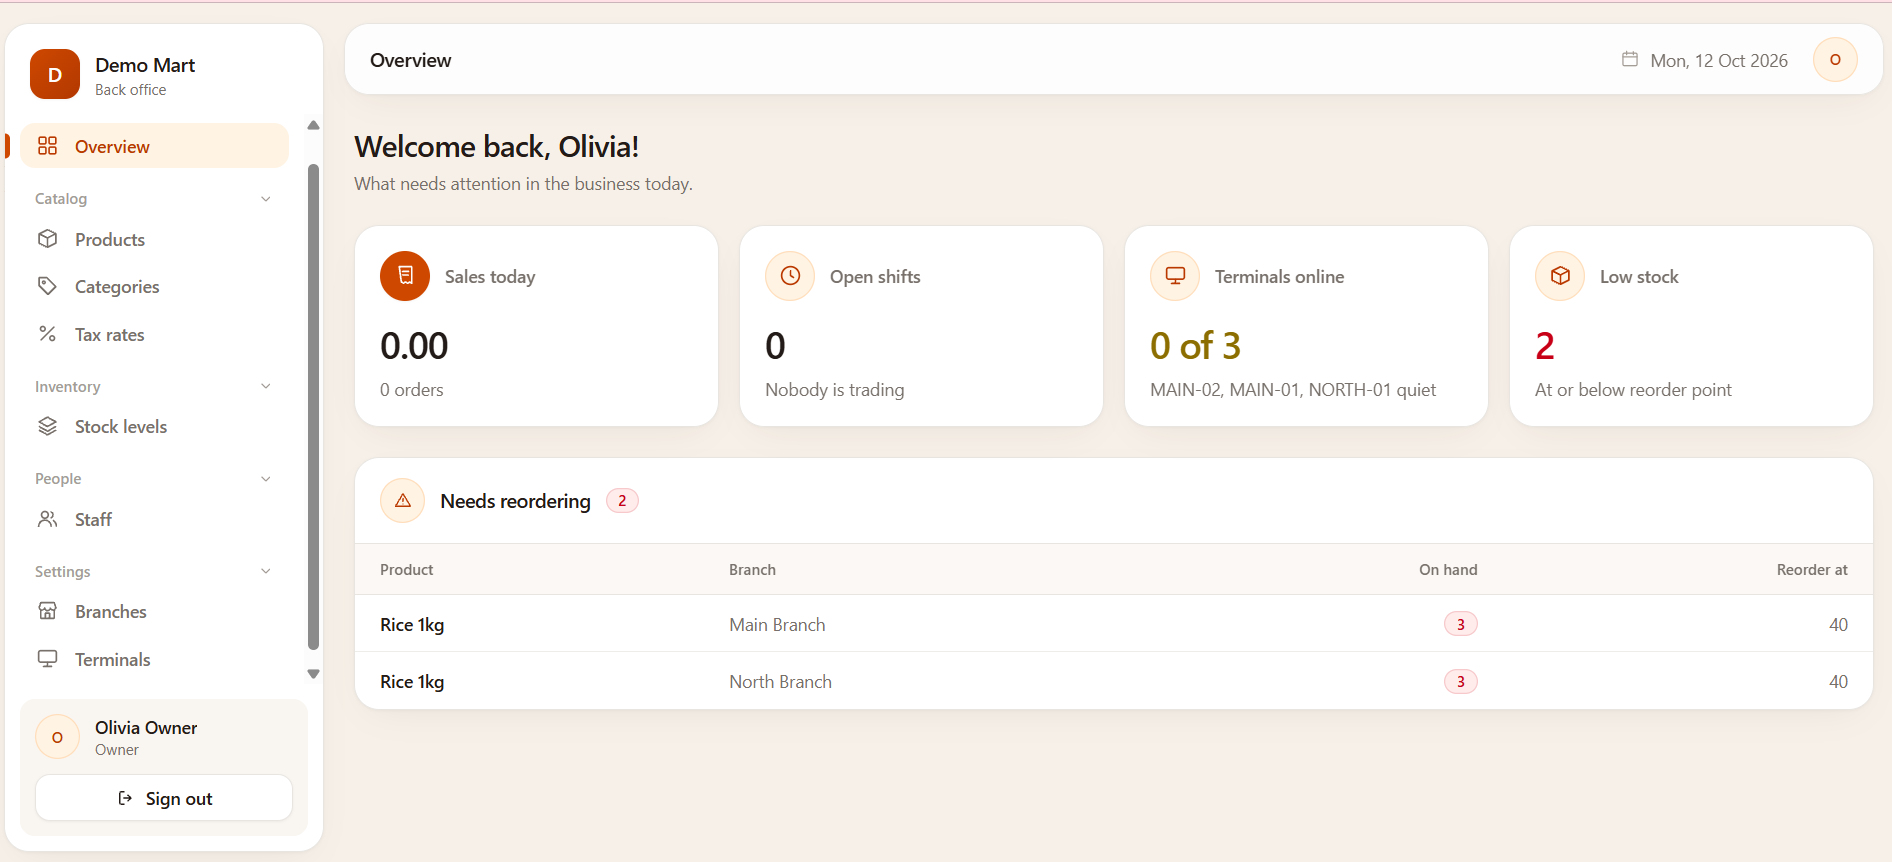This screenshot has width=1892, height=862.
Task: Click Olivia Owner avatar in sidebar footer
Action: [x=57, y=737]
